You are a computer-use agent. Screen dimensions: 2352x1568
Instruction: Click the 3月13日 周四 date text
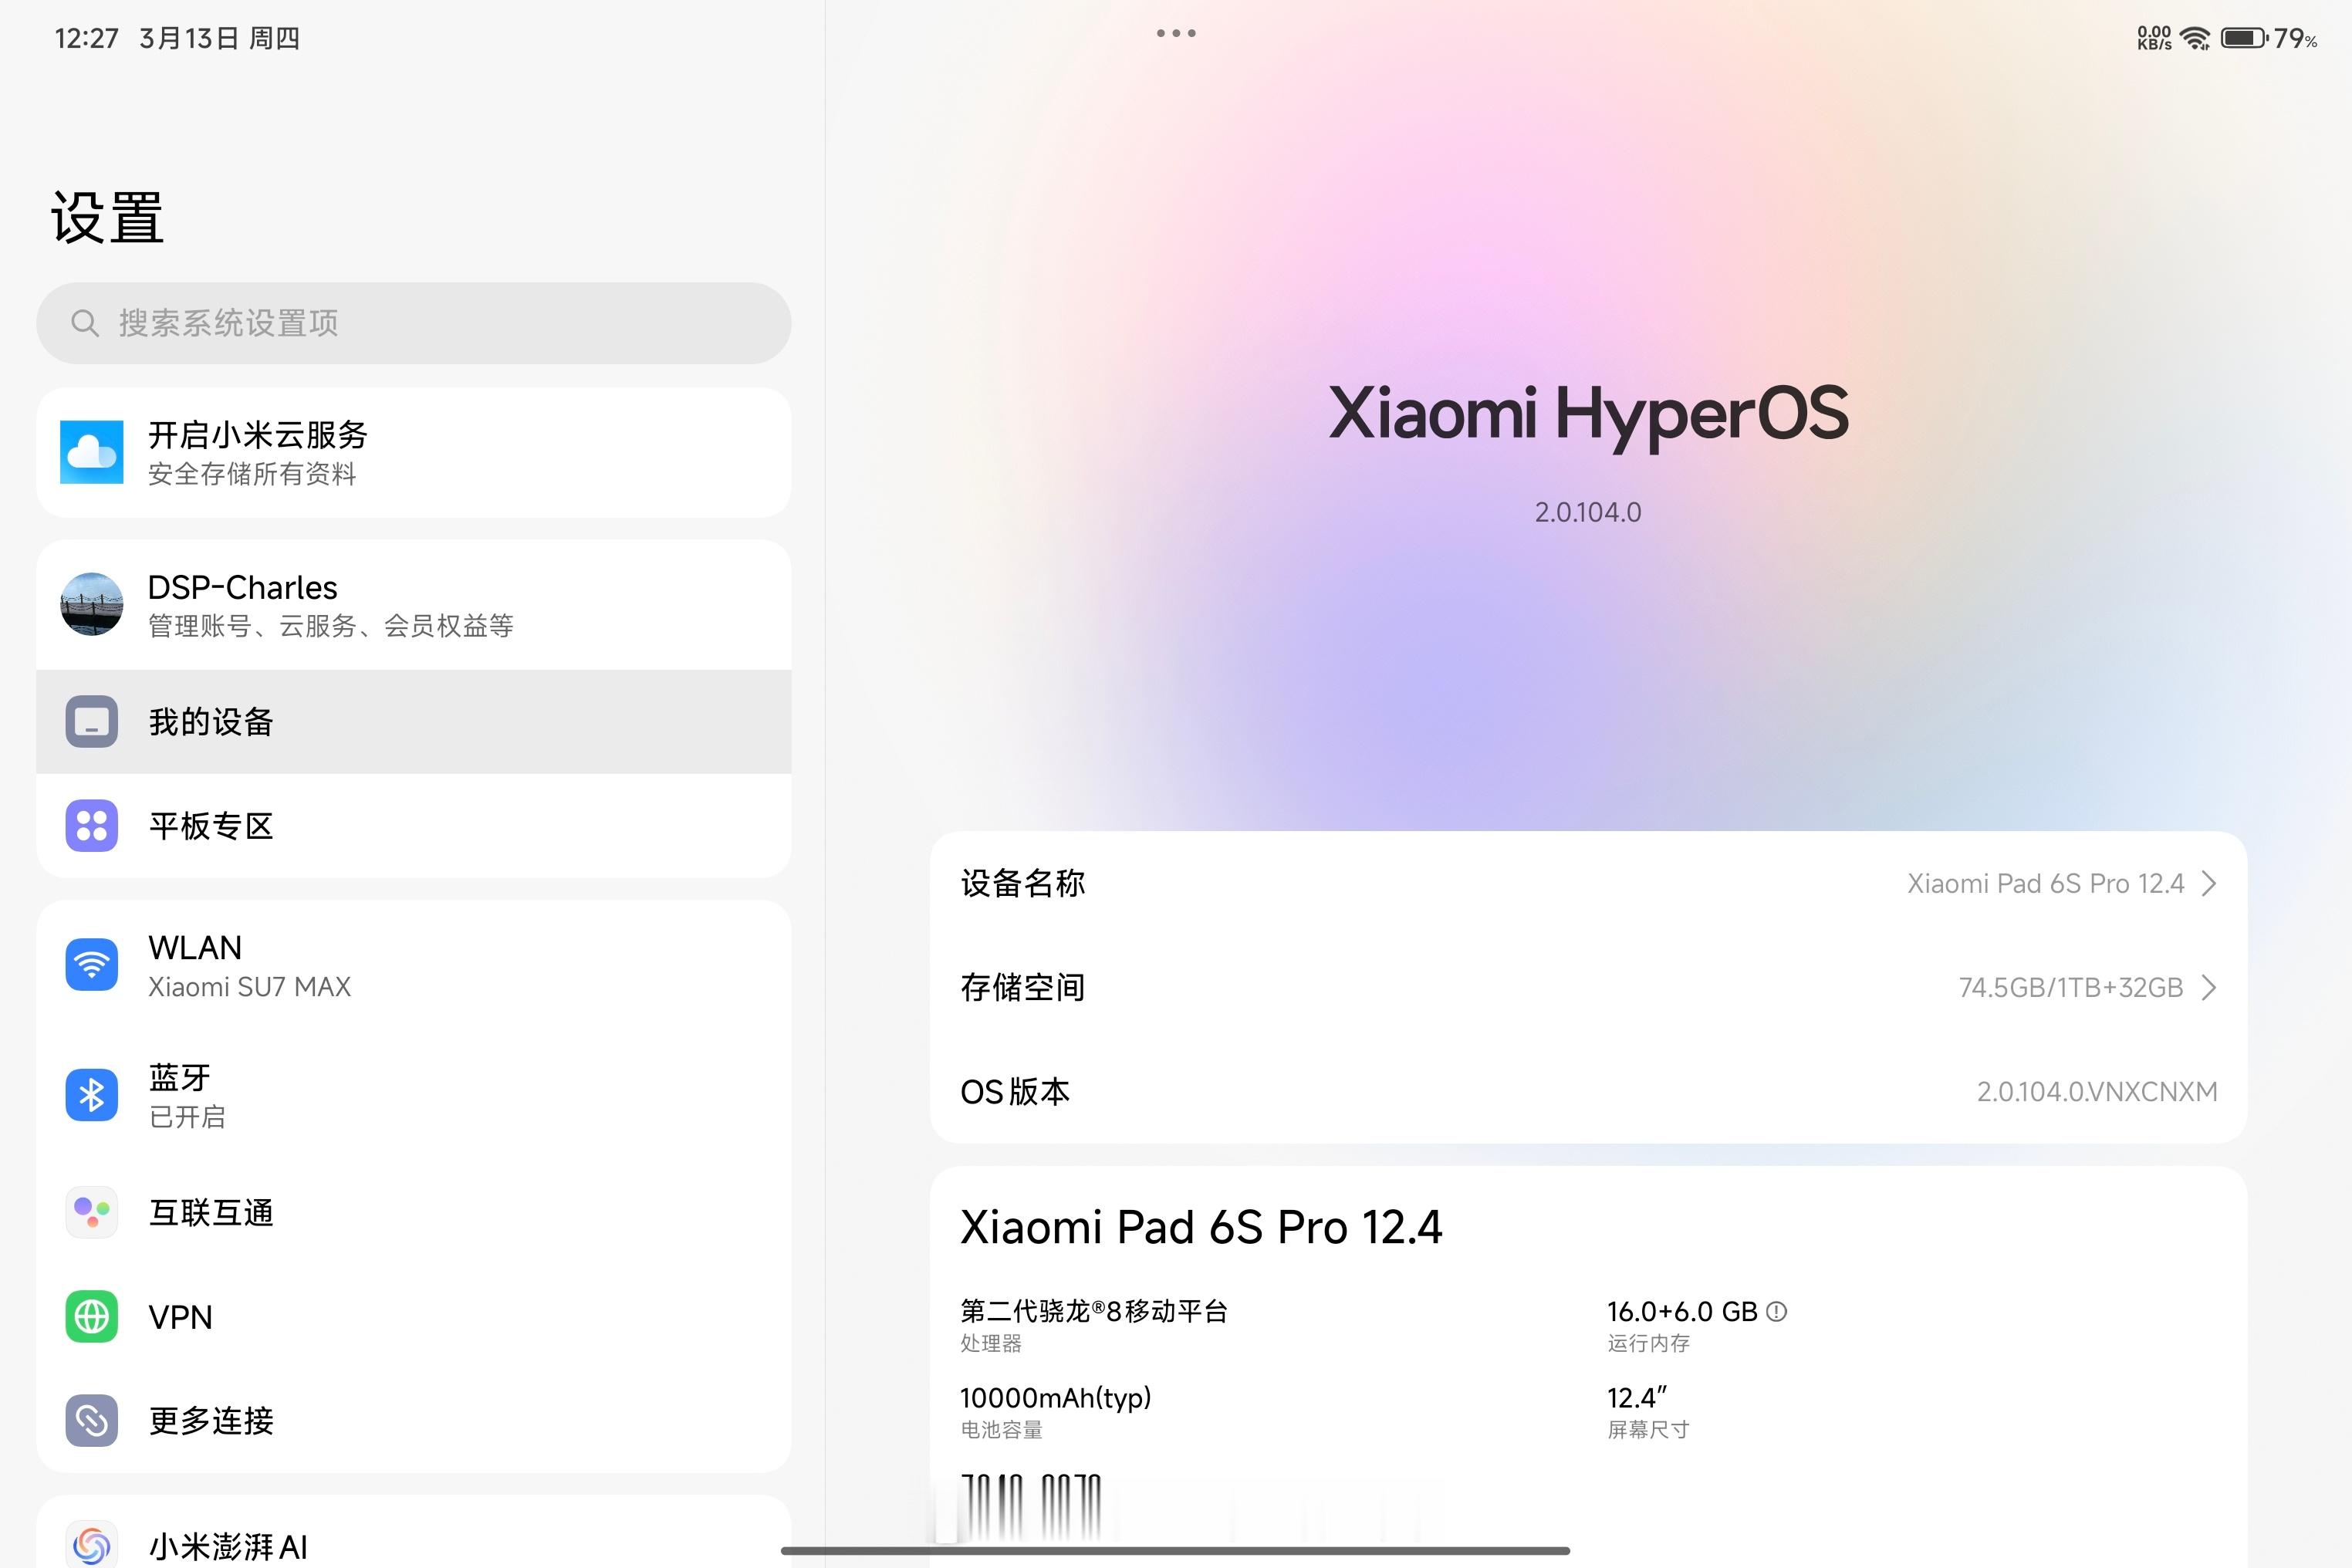point(219,38)
